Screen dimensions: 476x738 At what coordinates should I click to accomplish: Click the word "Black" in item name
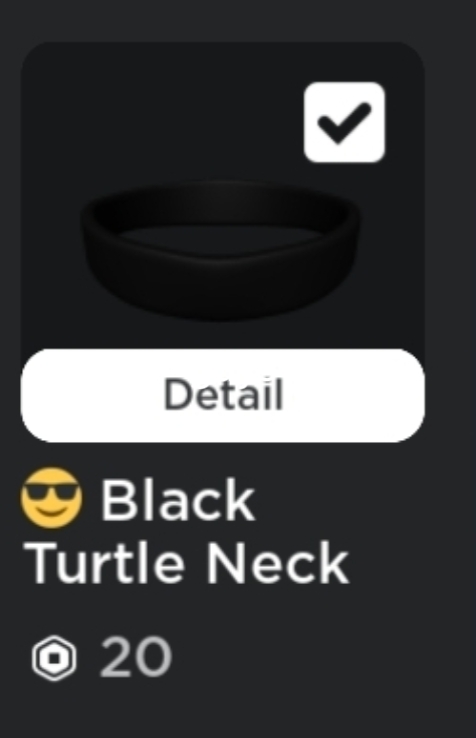[178, 500]
